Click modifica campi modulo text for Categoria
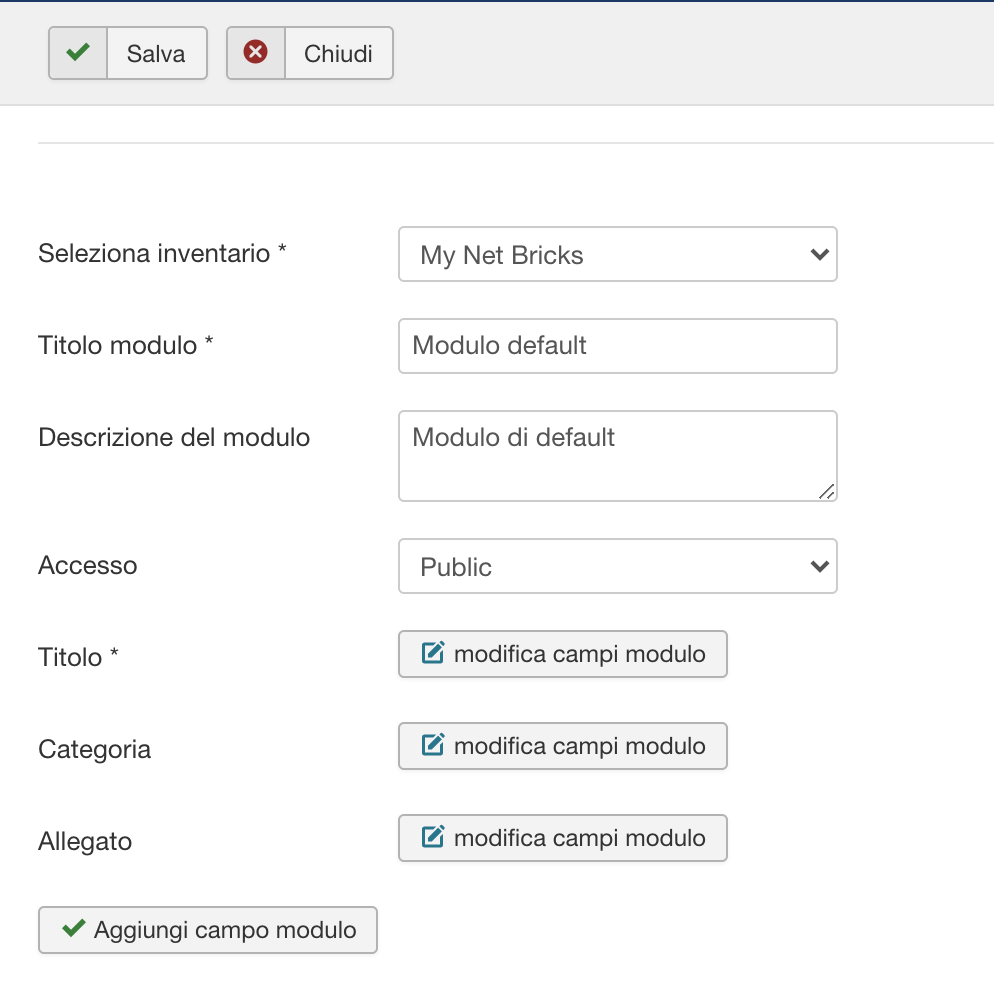 tap(579, 746)
